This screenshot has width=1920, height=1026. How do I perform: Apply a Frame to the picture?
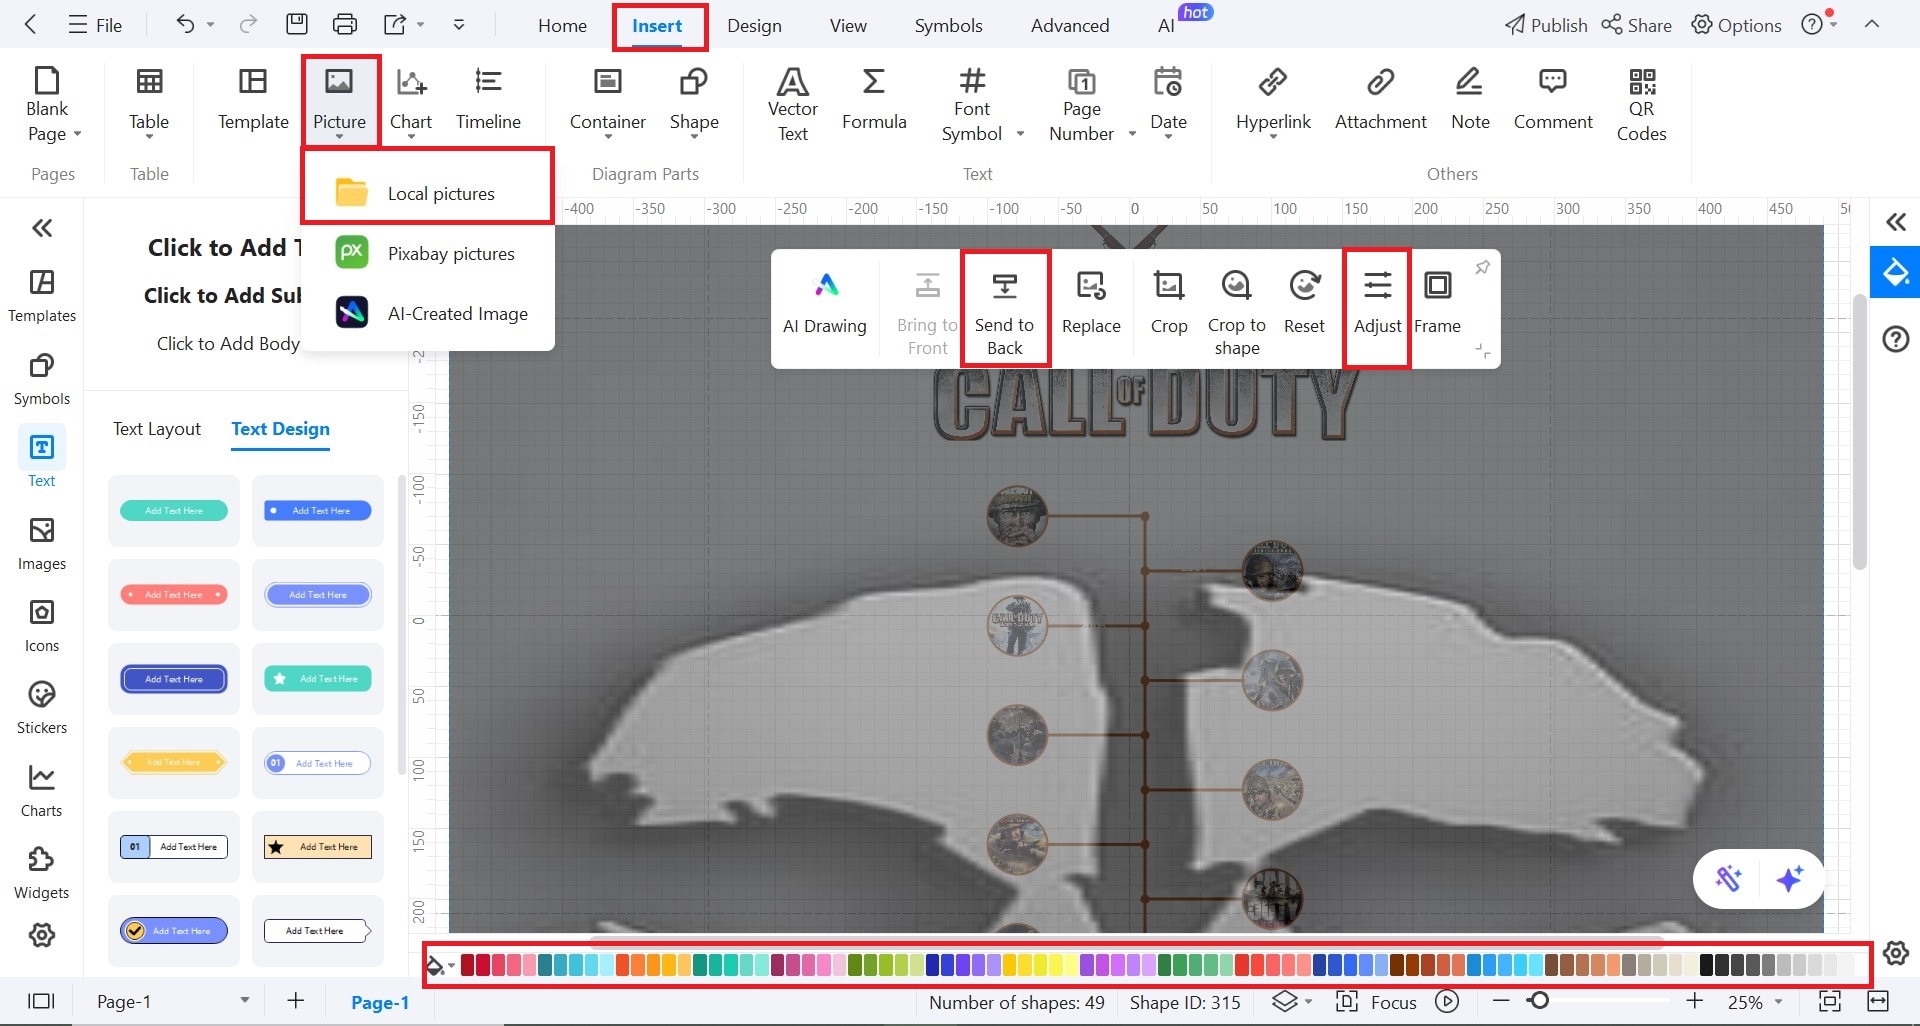(x=1438, y=305)
